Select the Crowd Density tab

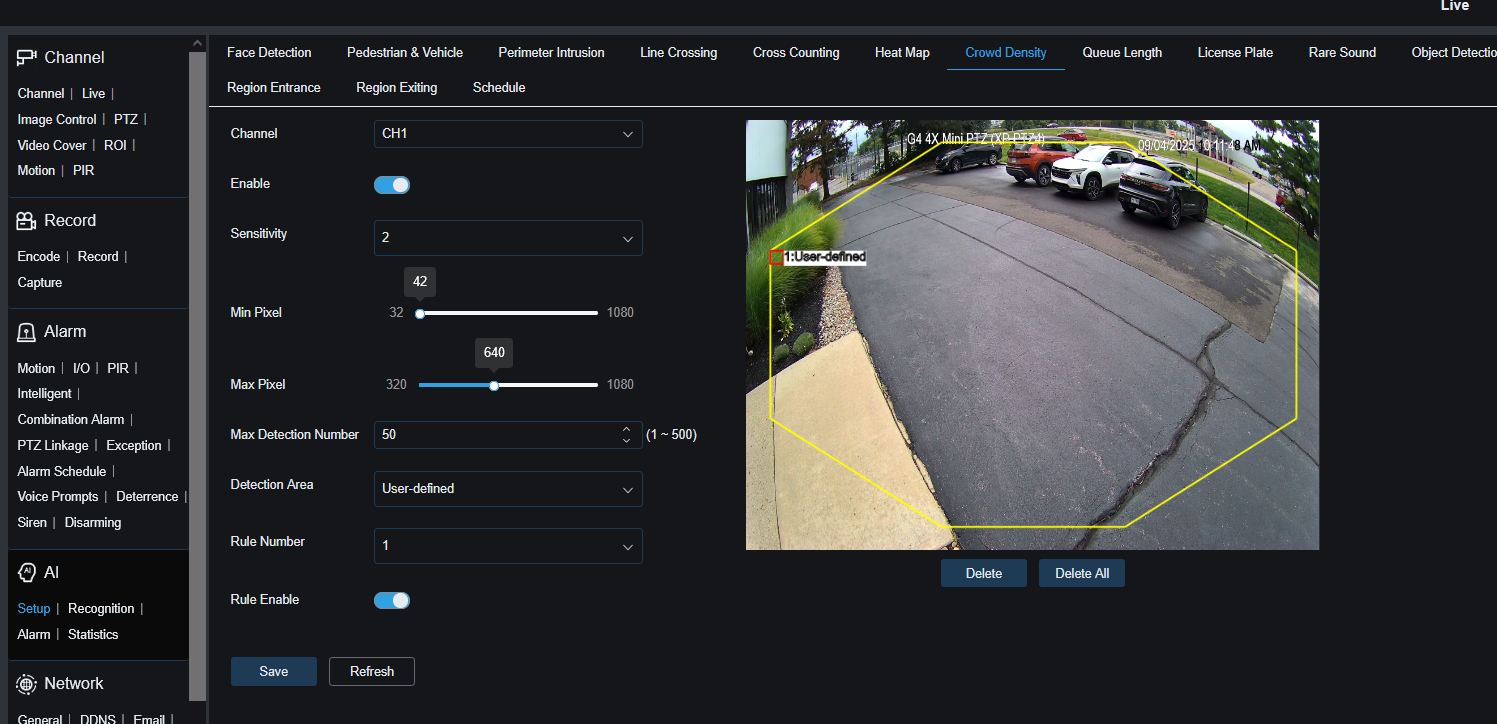click(x=1006, y=53)
